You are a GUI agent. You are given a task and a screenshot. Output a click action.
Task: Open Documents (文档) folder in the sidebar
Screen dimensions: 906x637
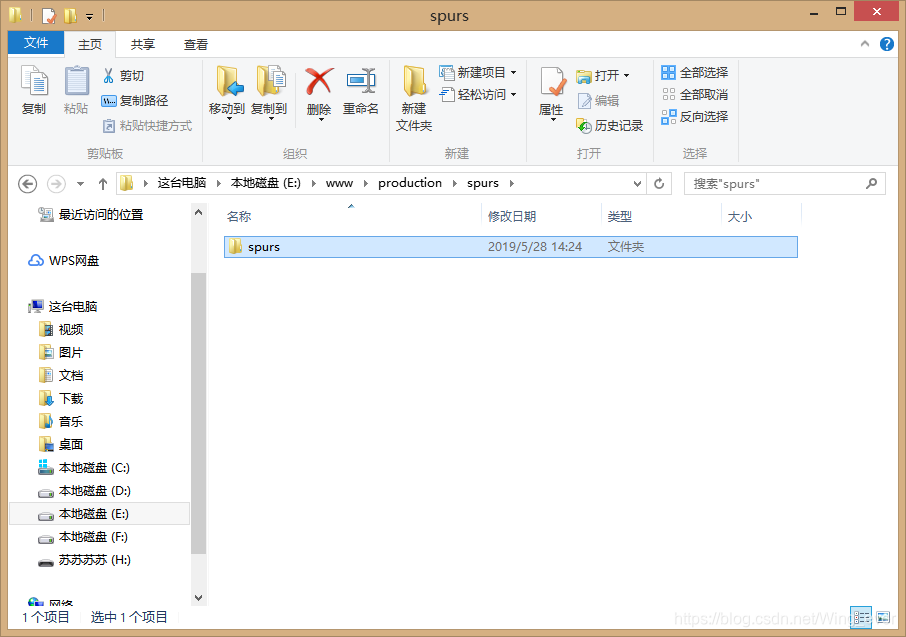pyautogui.click(x=61, y=376)
